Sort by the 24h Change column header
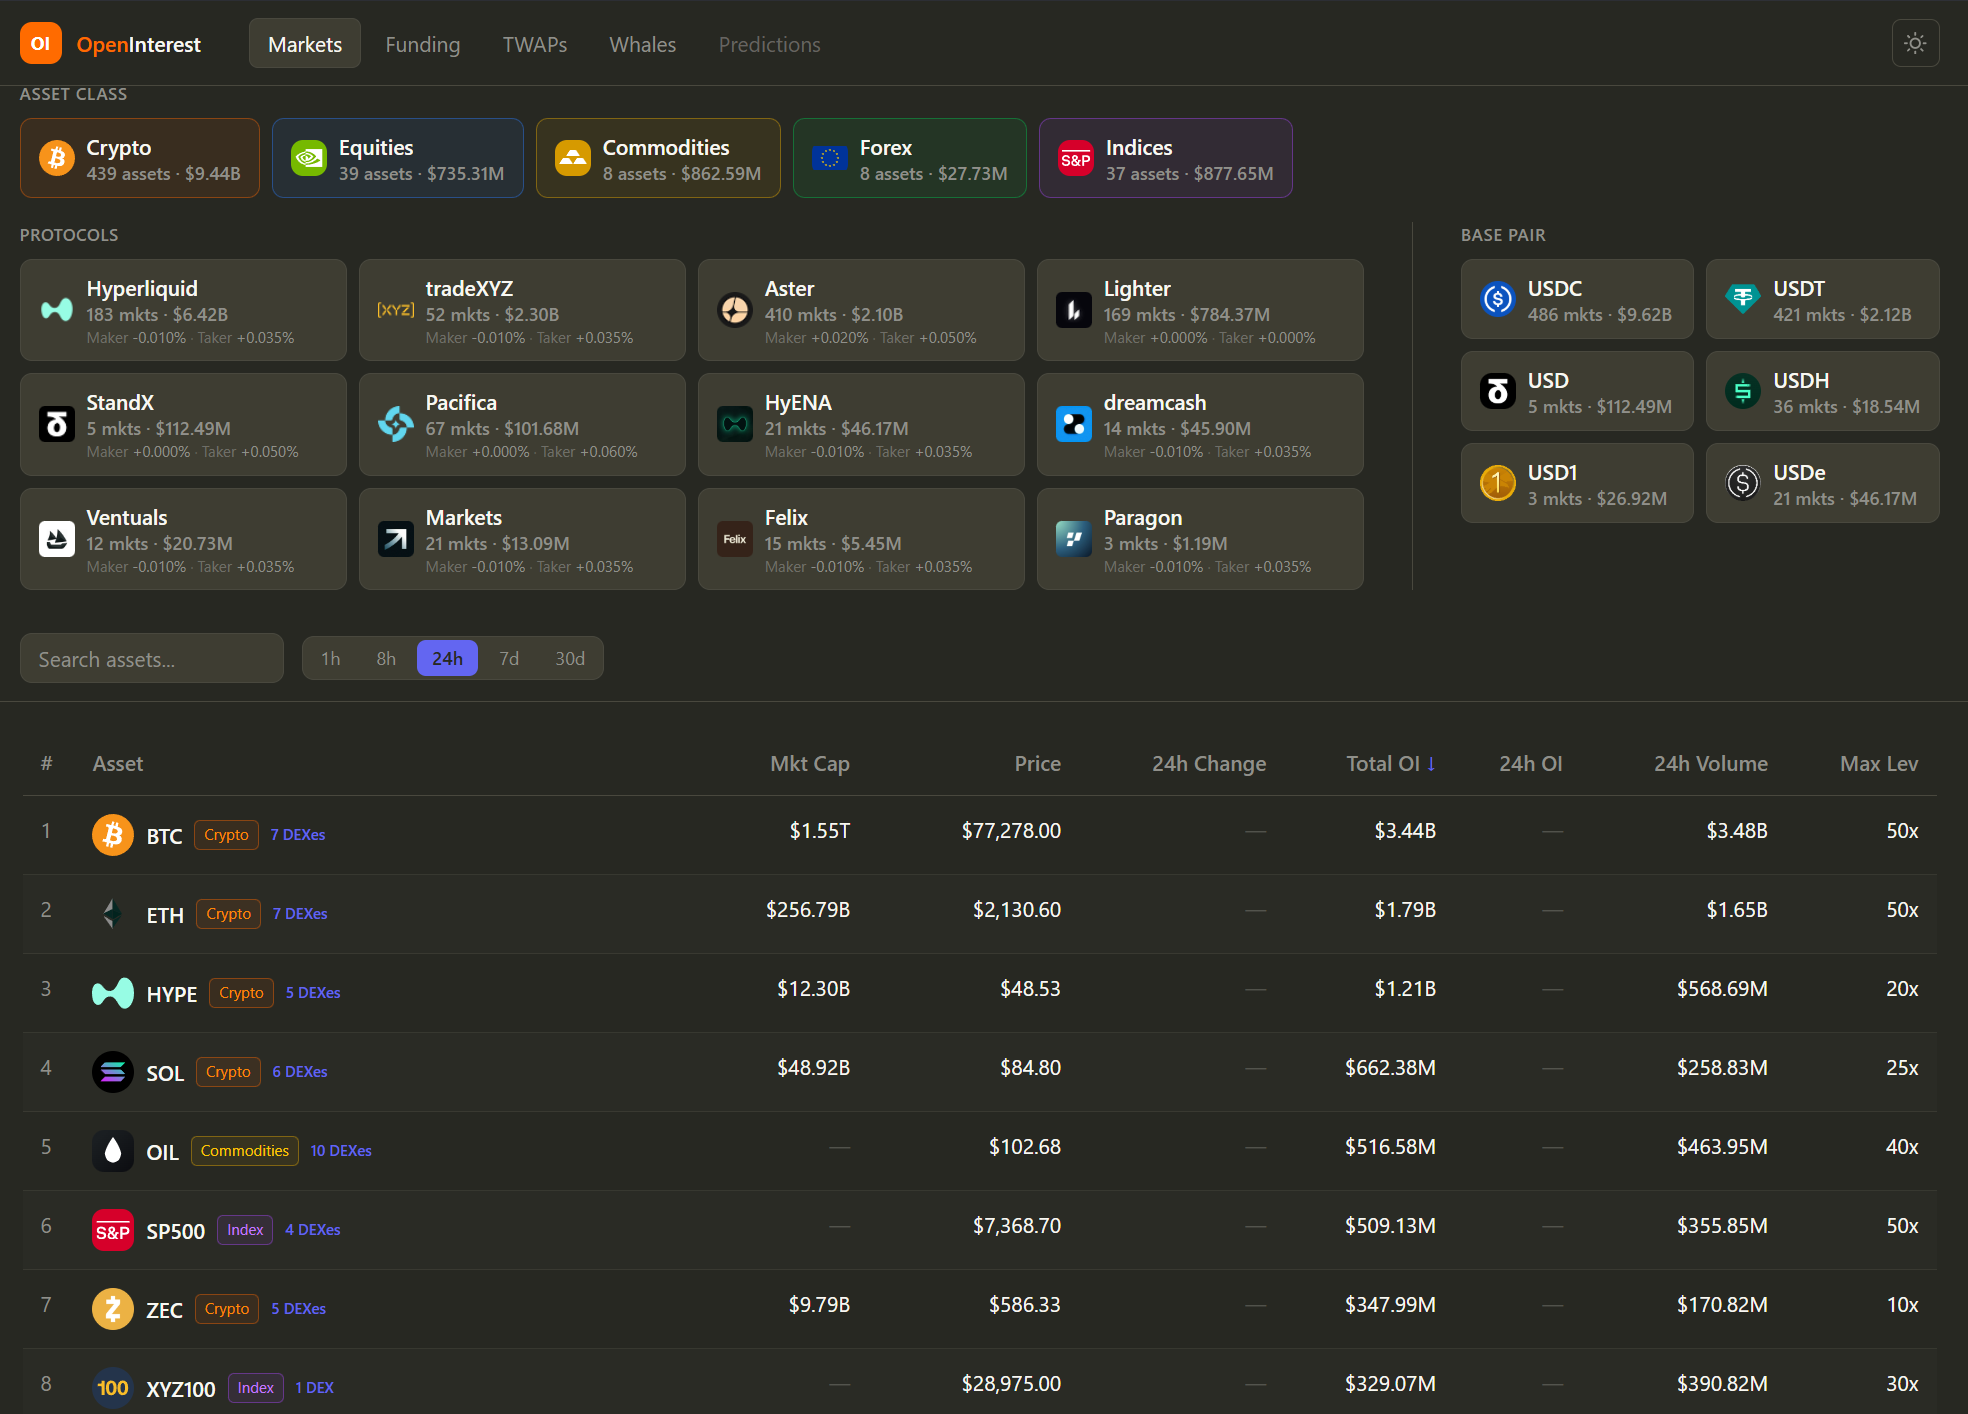The width and height of the screenshot is (1968, 1414). (1209, 763)
